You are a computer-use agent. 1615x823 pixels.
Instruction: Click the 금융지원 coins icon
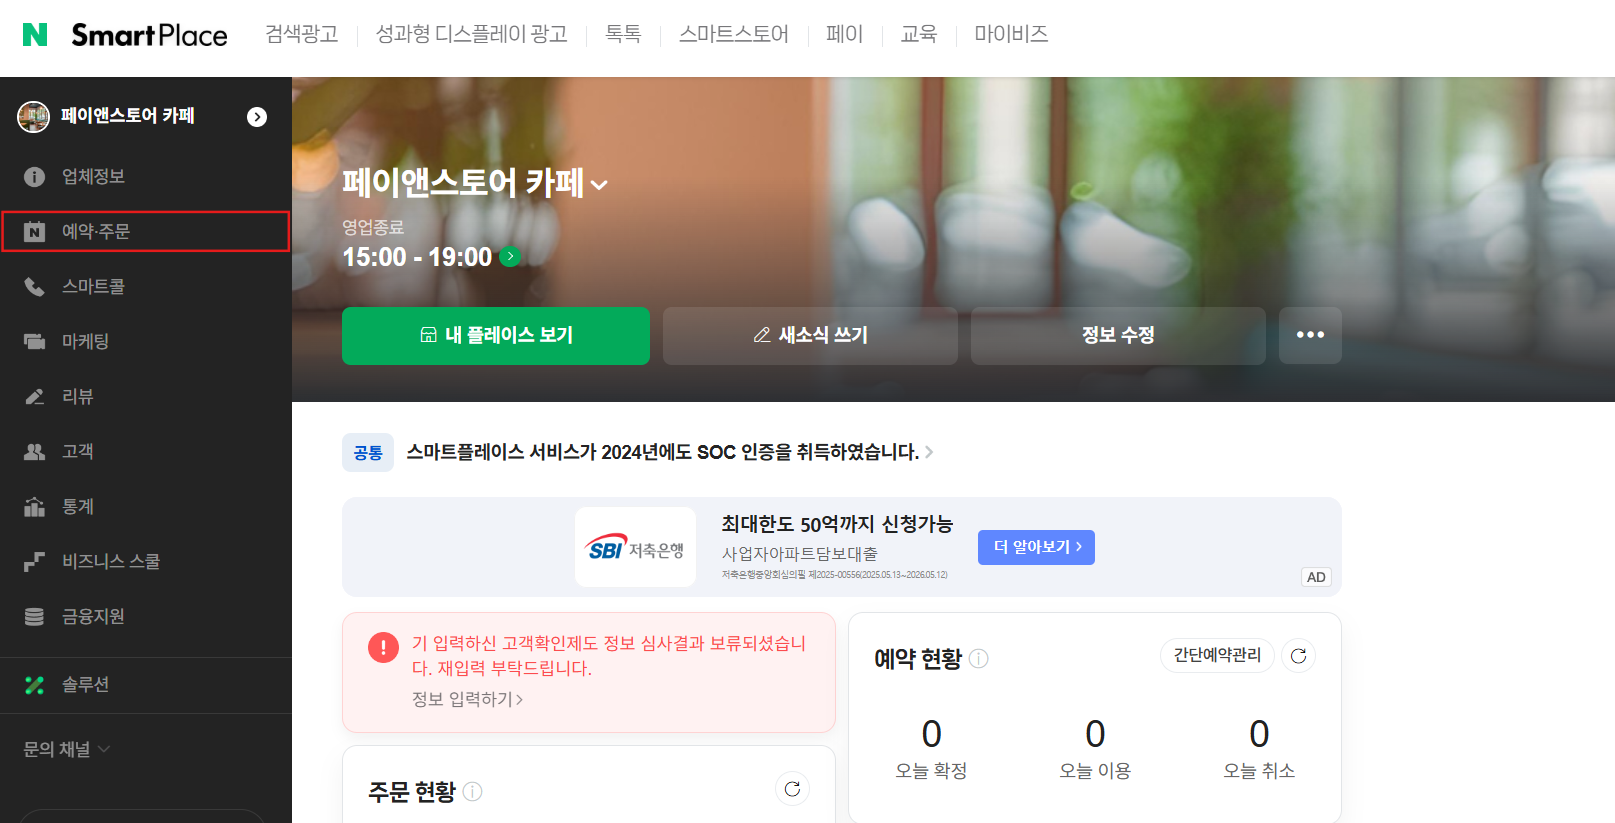point(34,617)
